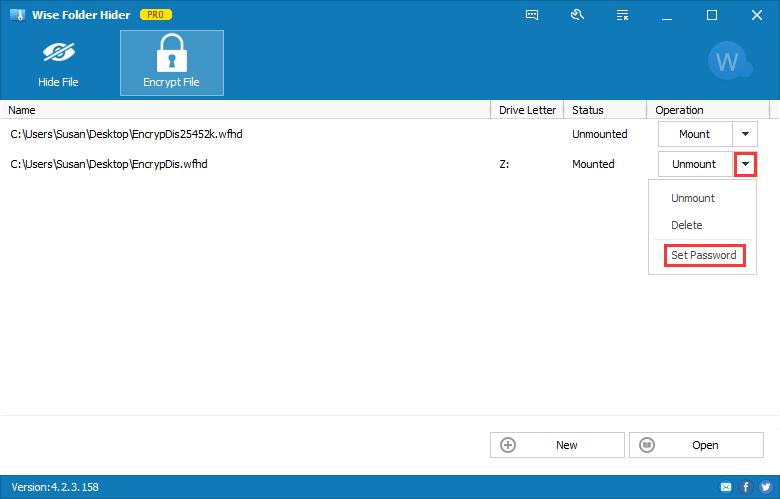Click the Mounted status cell

coord(593,164)
